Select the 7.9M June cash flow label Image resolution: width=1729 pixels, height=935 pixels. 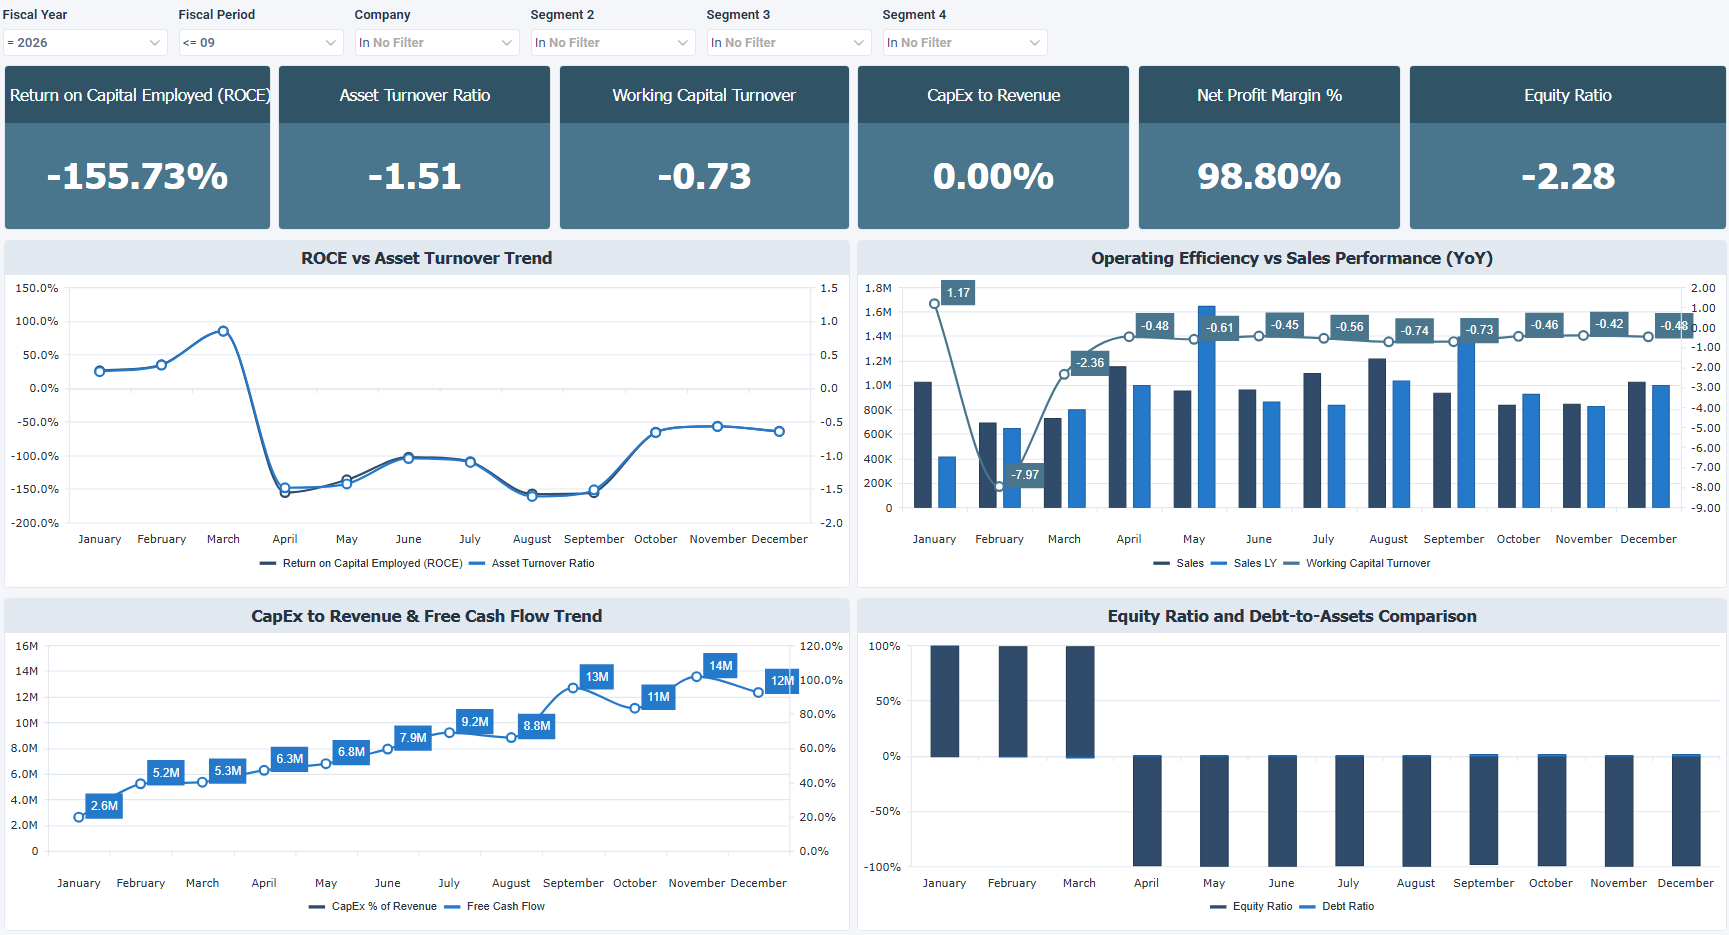413,738
